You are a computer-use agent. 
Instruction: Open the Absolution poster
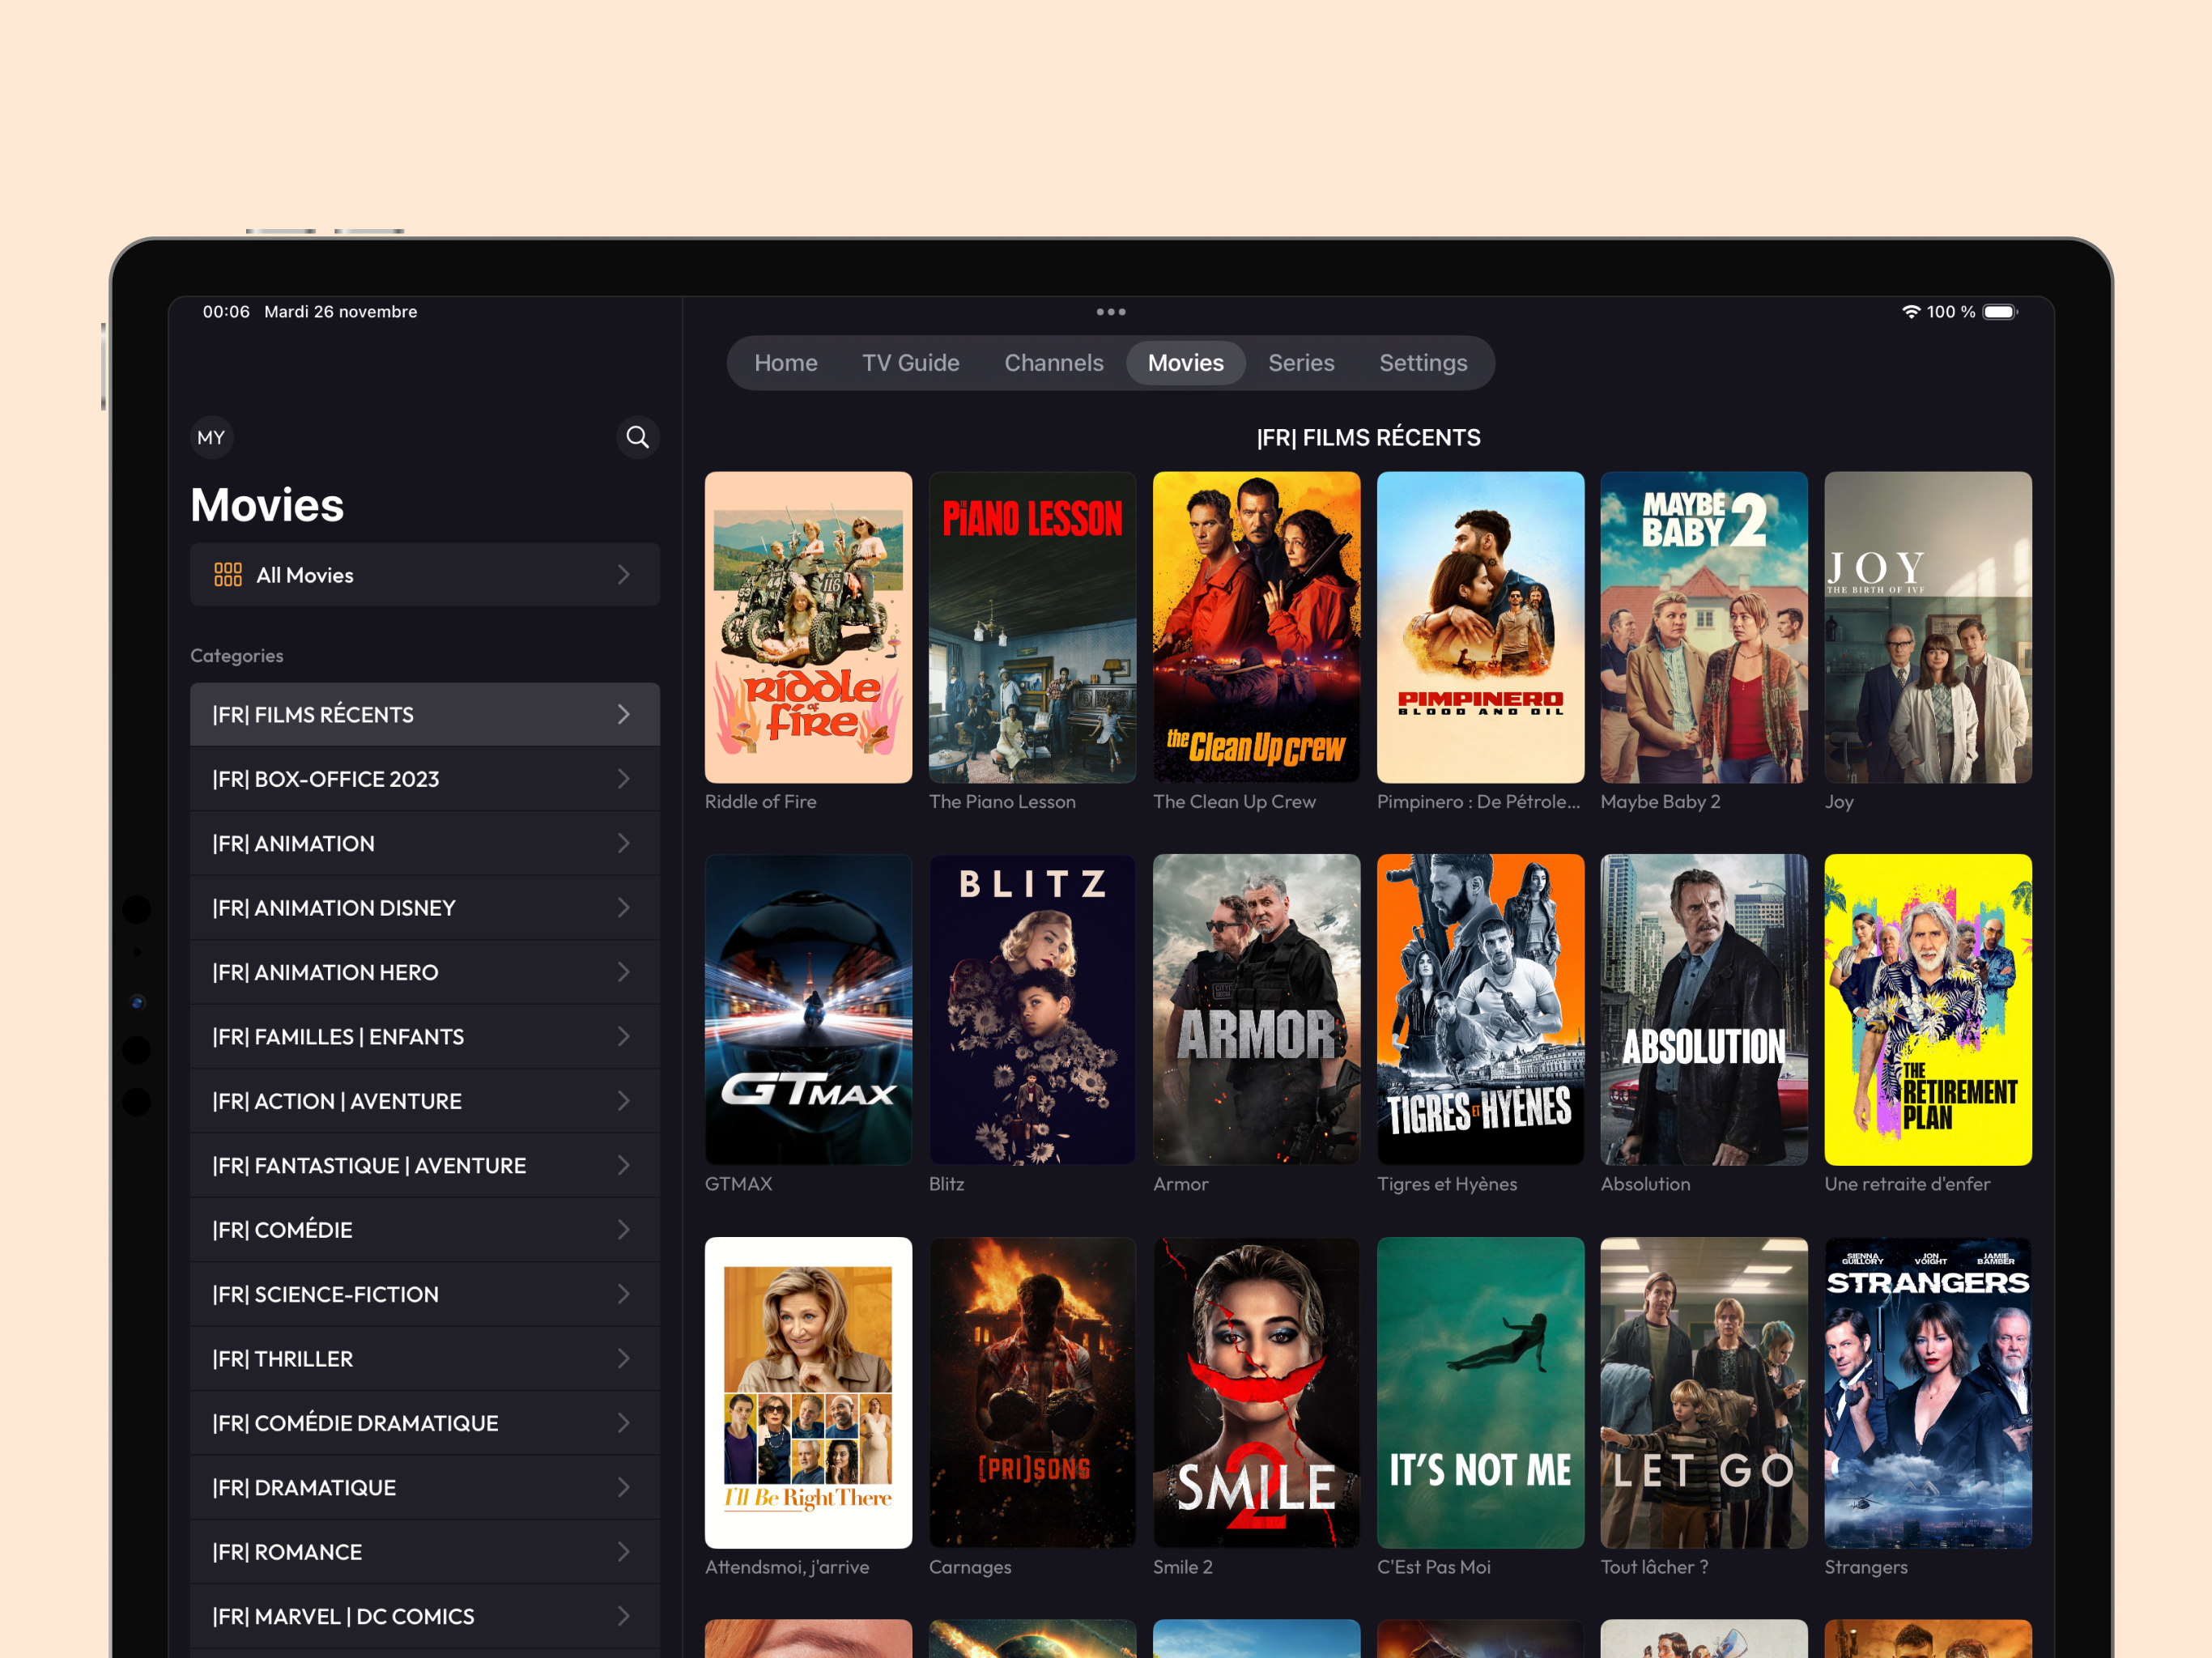click(x=1704, y=1009)
